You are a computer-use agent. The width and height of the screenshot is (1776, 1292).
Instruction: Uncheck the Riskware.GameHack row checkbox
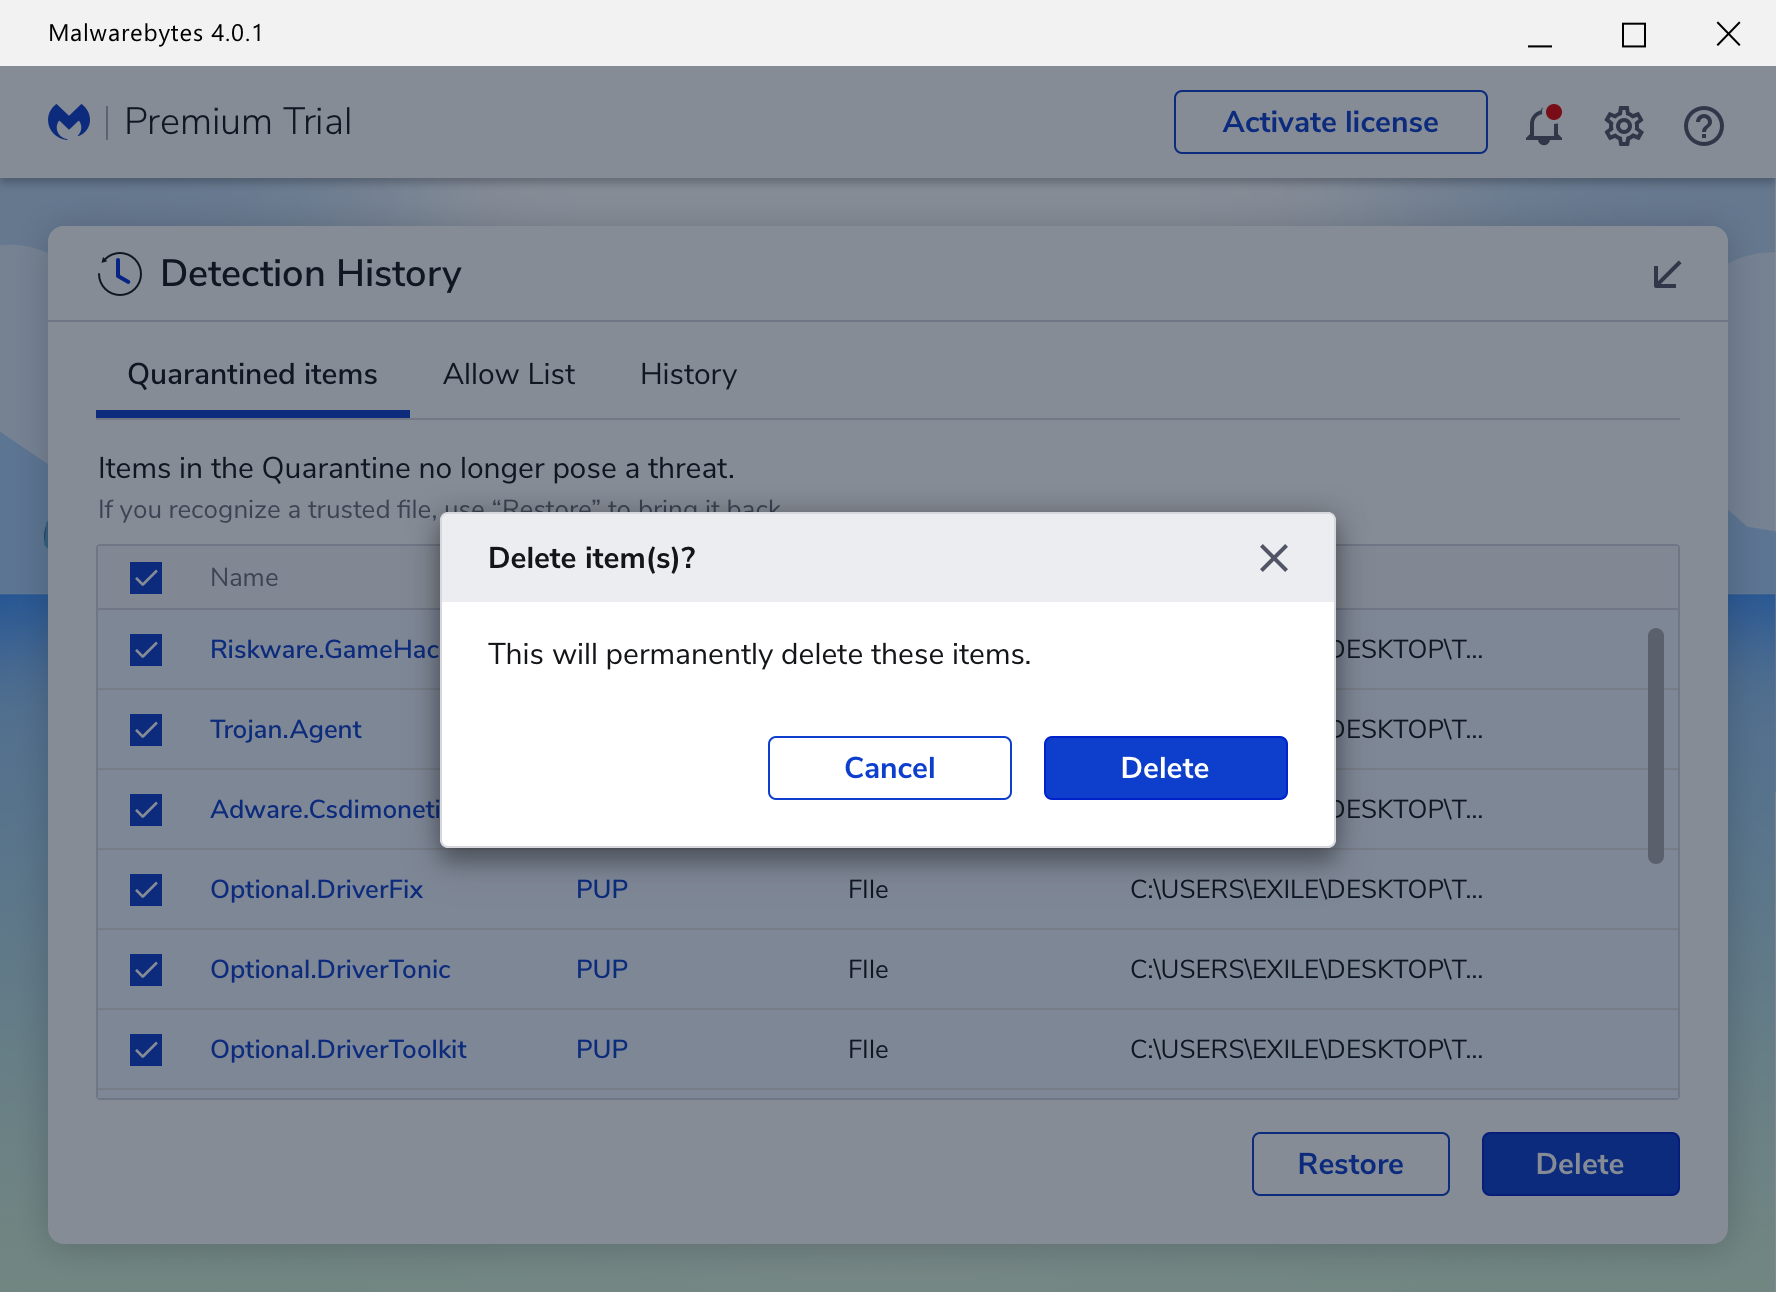[146, 650]
